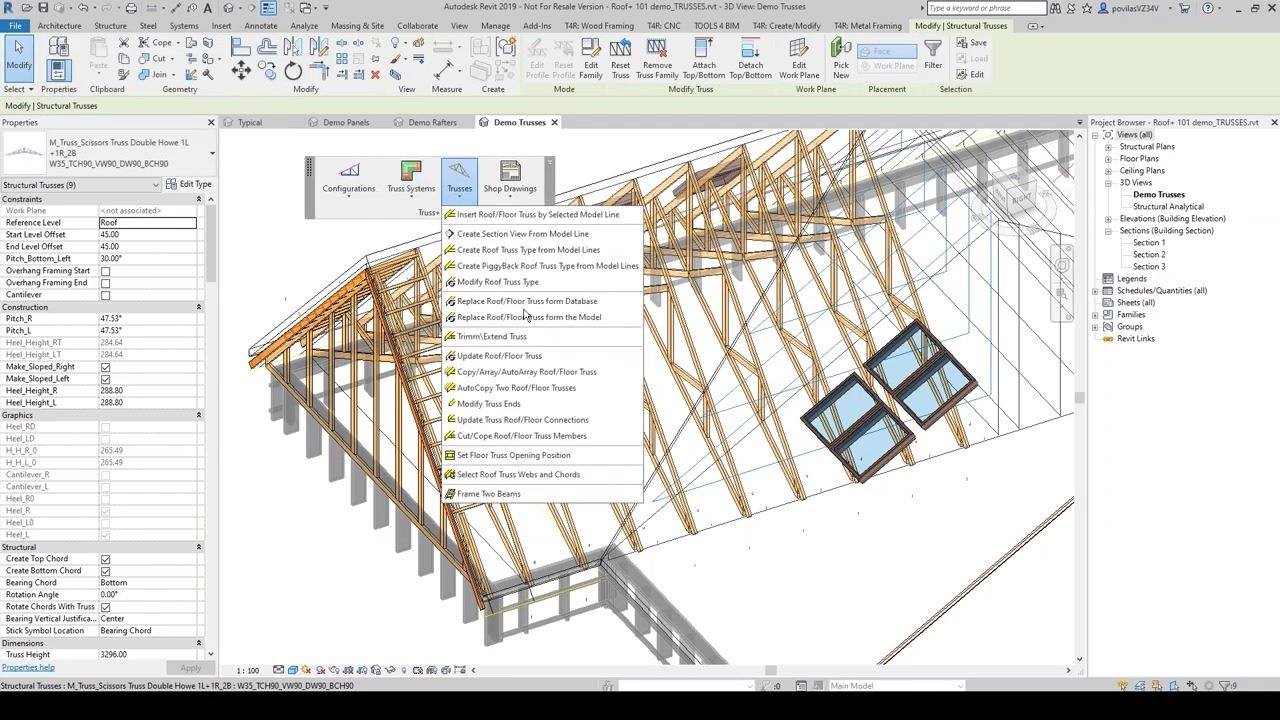Collapse the Construction properties section
Screen dimensions: 1280x720
tap(198, 307)
